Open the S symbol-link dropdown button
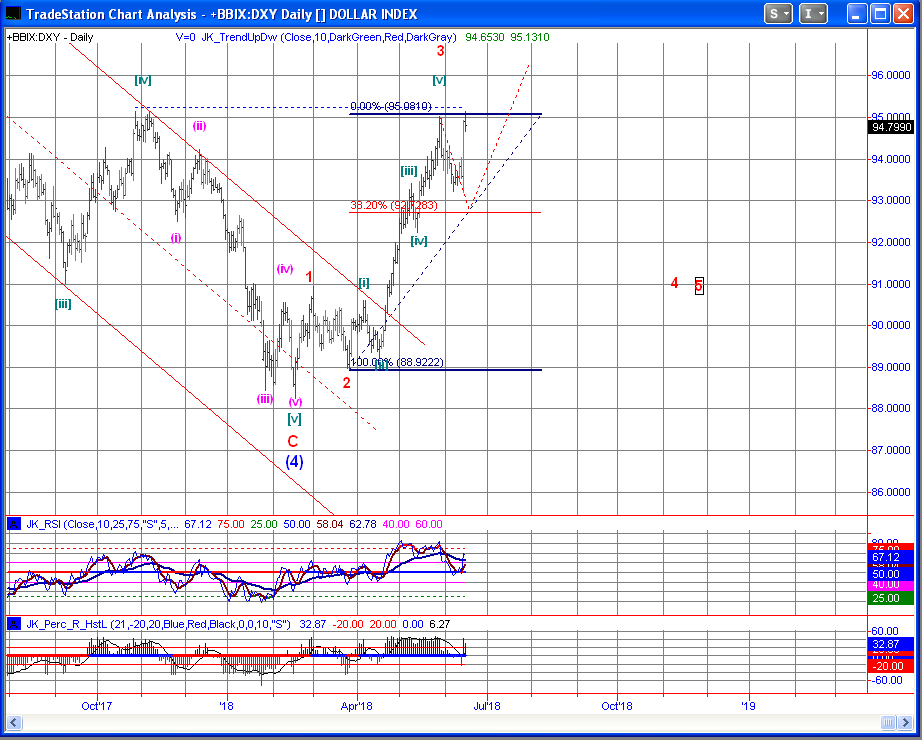 click(x=778, y=14)
